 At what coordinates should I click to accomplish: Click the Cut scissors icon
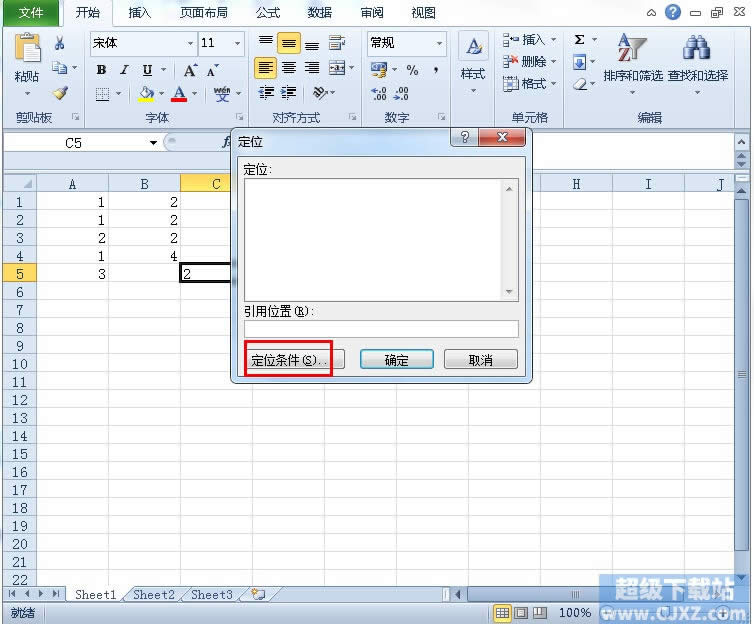click(x=60, y=43)
